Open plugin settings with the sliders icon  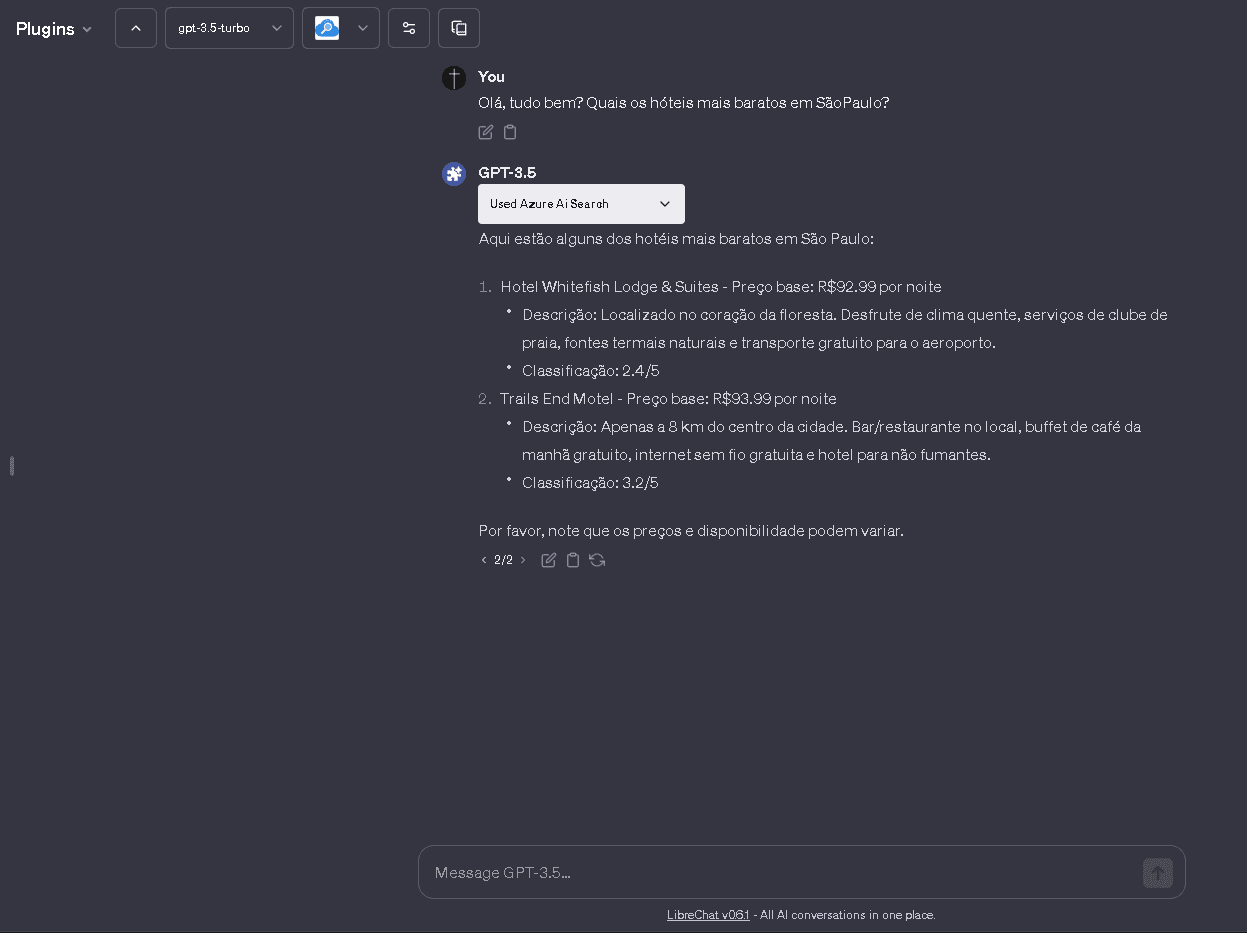[x=409, y=27]
